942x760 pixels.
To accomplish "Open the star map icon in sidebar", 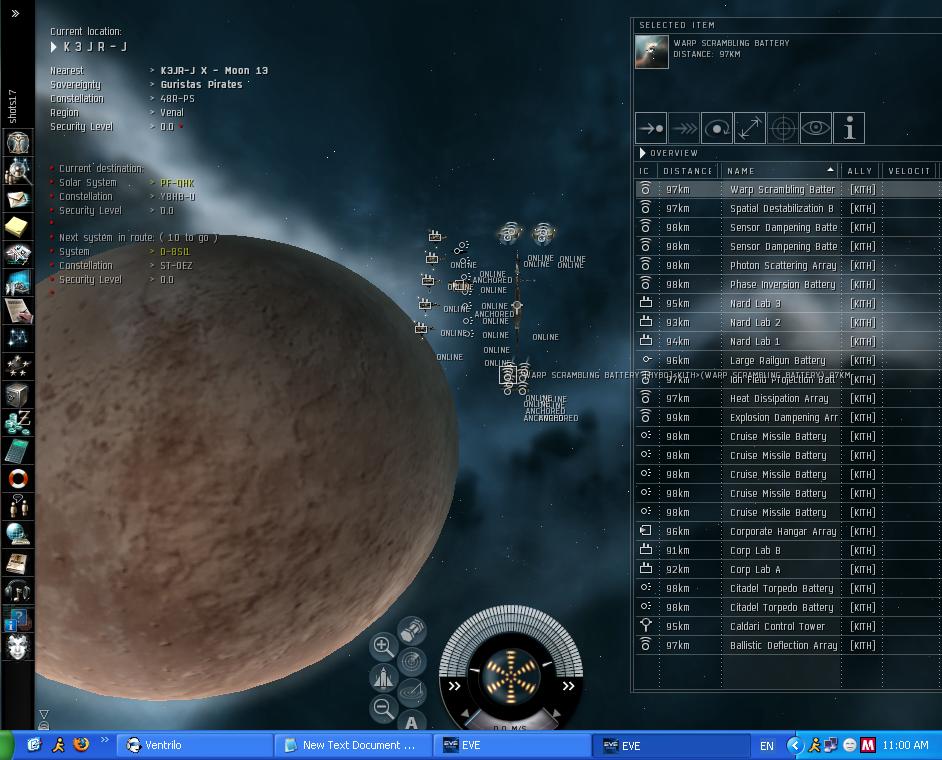I will coord(17,338).
